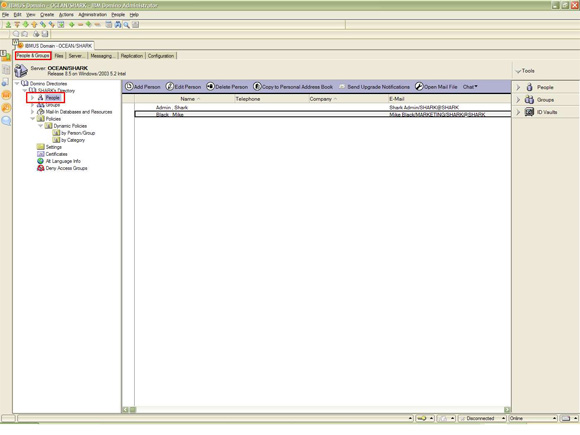This screenshot has height=435, width=580.
Task: Expand ID Vaults section in Tools panel
Action: coord(518,112)
